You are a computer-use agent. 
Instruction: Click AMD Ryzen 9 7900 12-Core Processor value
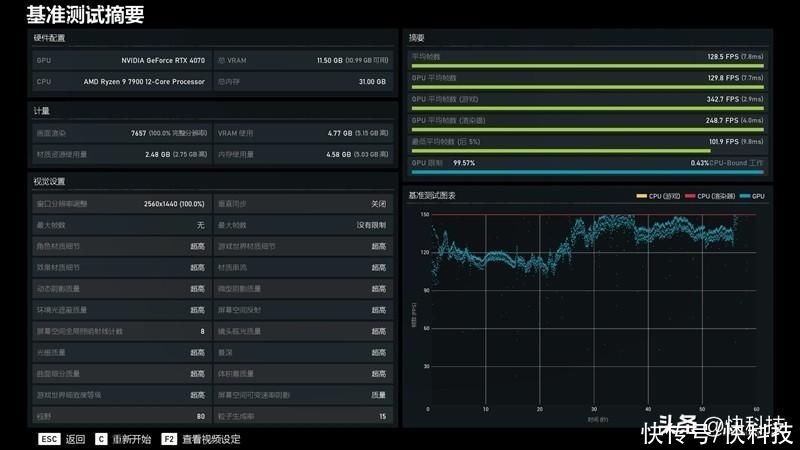144,82
